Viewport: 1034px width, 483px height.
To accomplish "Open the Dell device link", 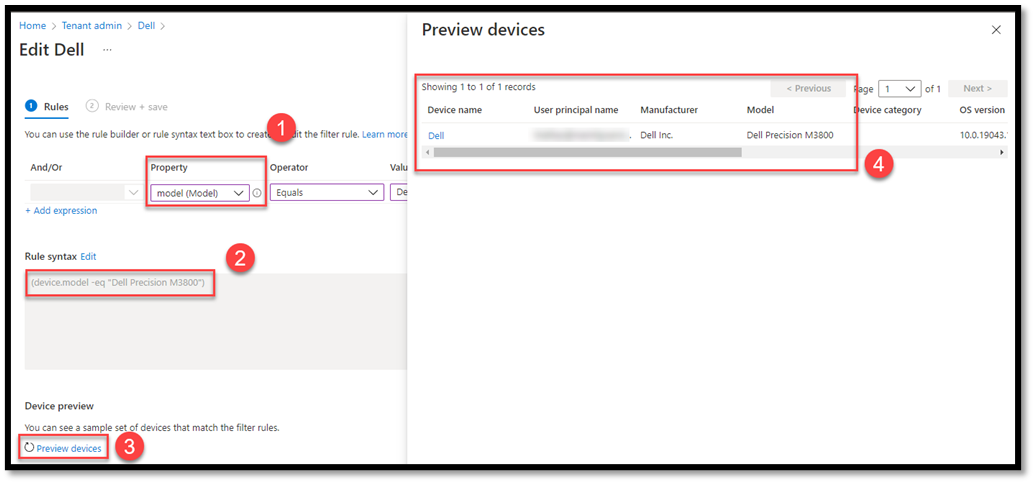I will coord(437,136).
